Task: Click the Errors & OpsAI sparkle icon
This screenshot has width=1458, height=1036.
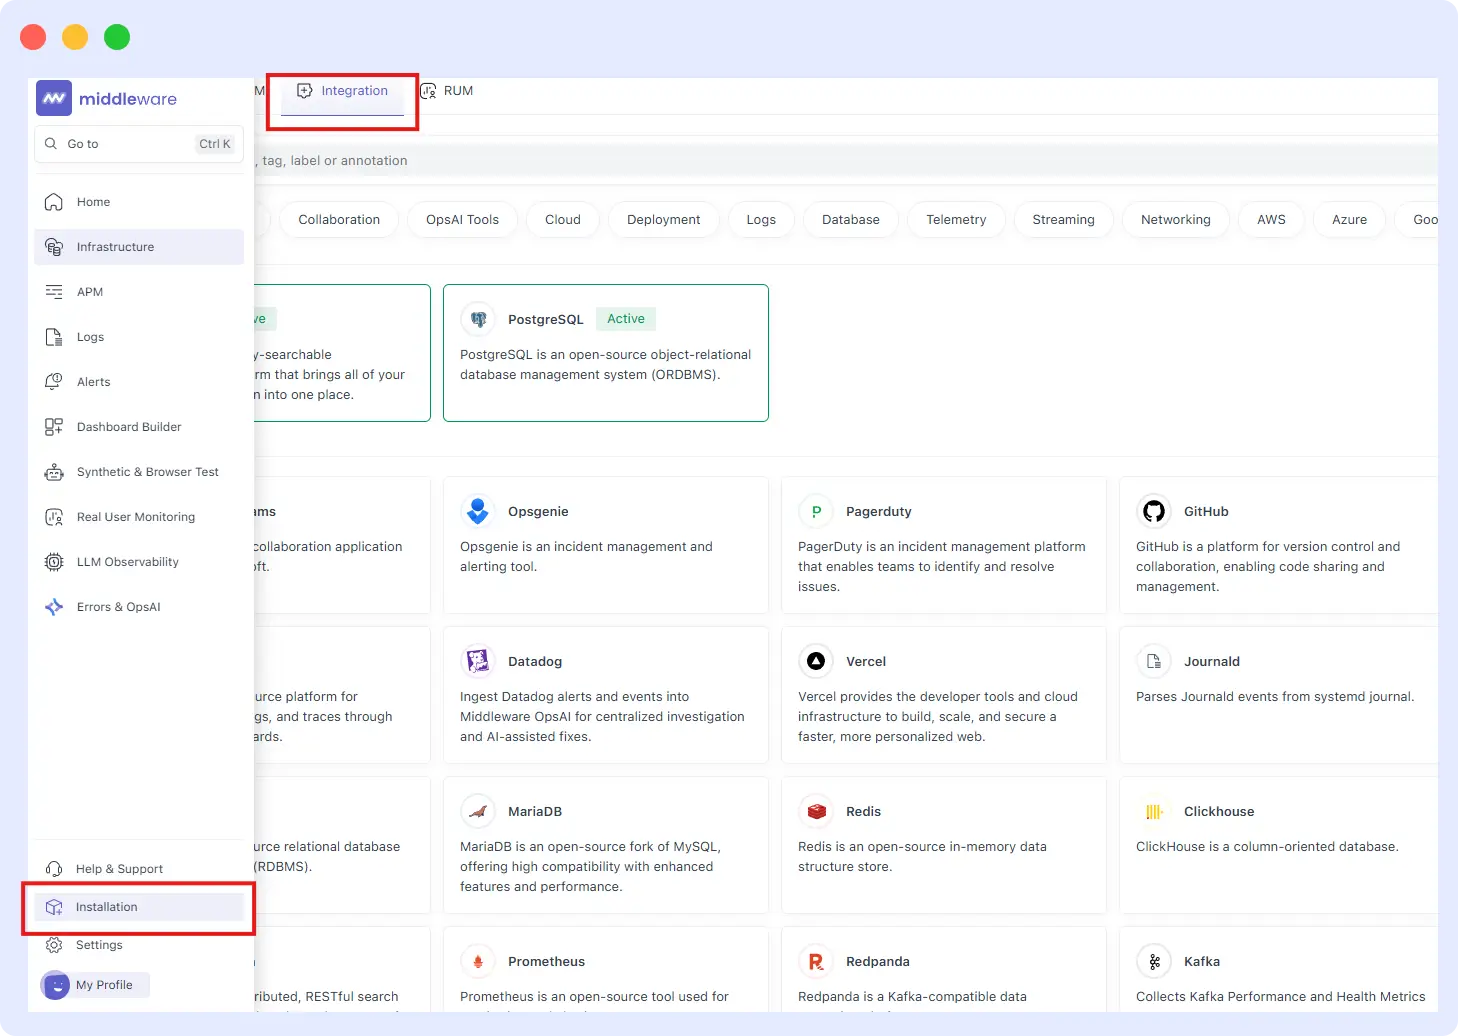Action: [x=54, y=607]
